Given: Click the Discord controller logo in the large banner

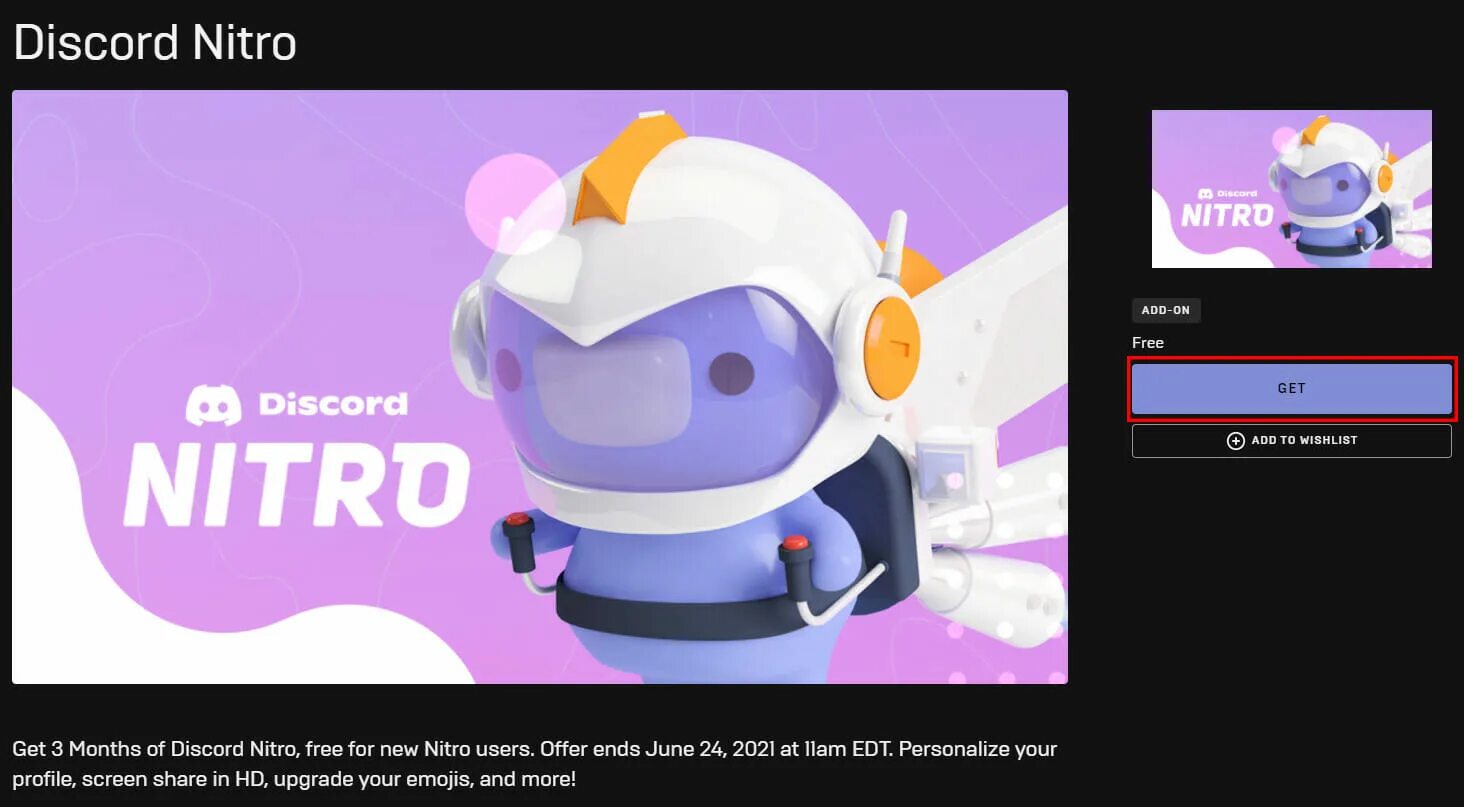Looking at the screenshot, I should (x=214, y=405).
